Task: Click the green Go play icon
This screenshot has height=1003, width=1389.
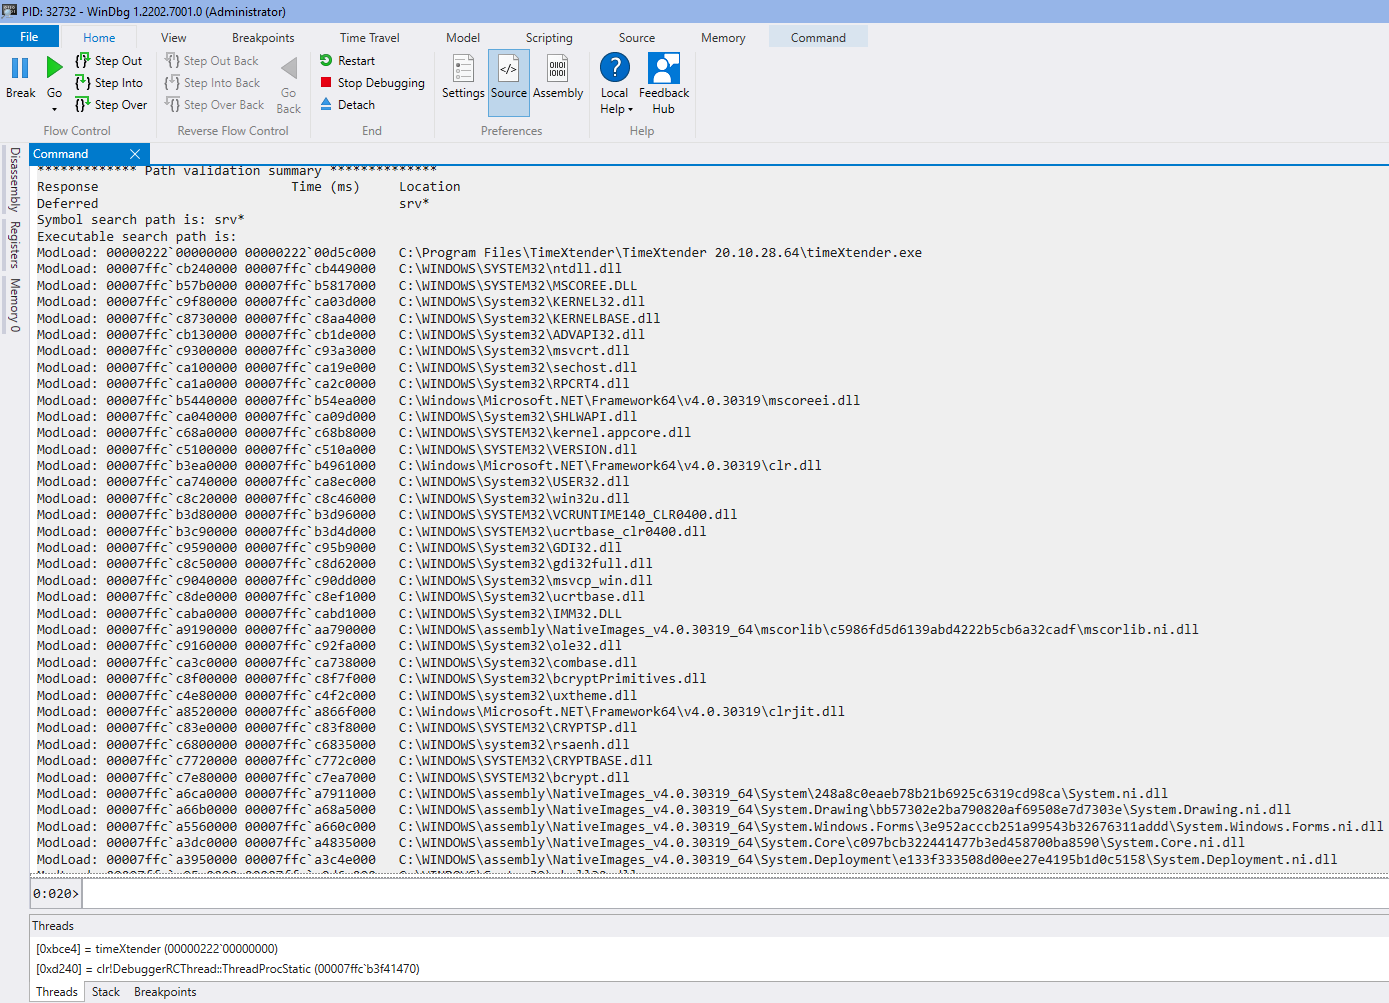Action: (x=54, y=68)
